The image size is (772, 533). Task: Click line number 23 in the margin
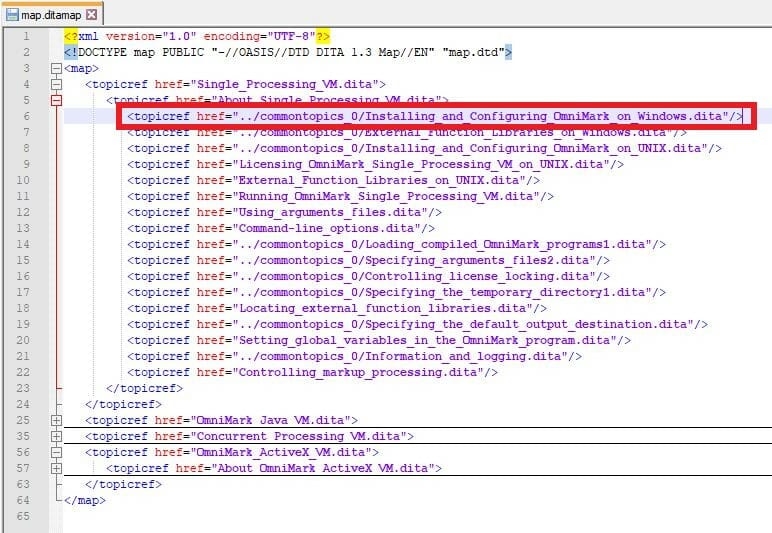pos(23,388)
